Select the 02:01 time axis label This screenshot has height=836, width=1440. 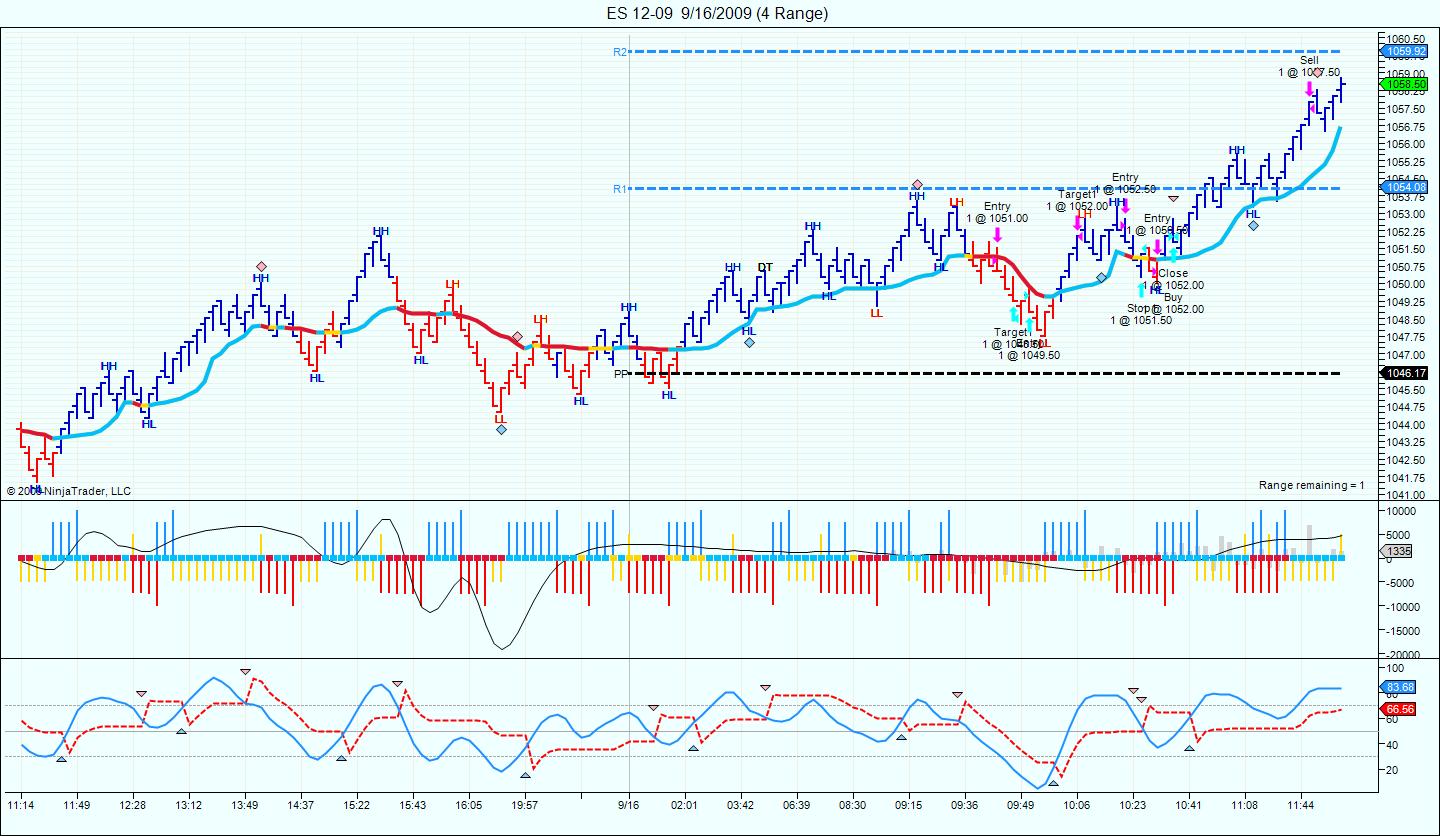[685, 804]
